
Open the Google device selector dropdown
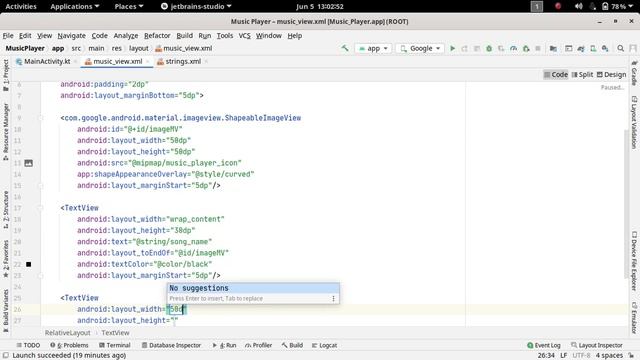coord(420,48)
